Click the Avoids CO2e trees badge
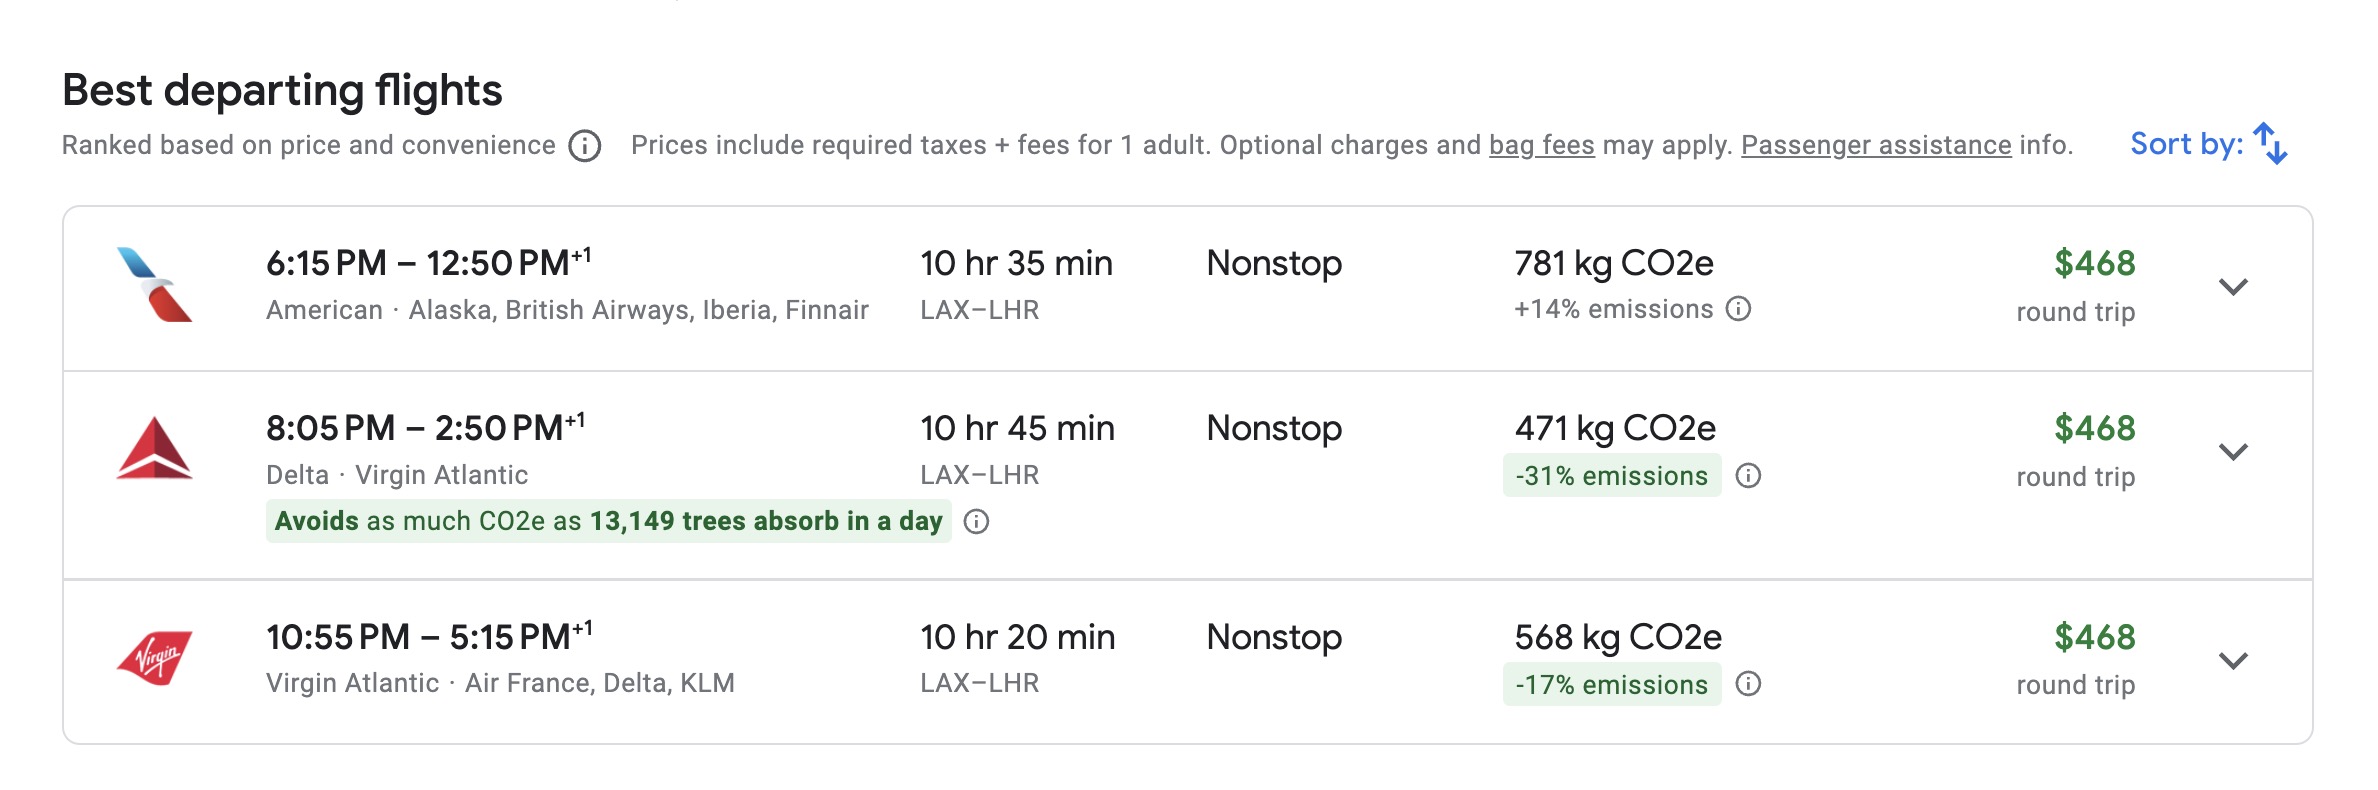This screenshot has height=790, width=2378. [x=605, y=521]
